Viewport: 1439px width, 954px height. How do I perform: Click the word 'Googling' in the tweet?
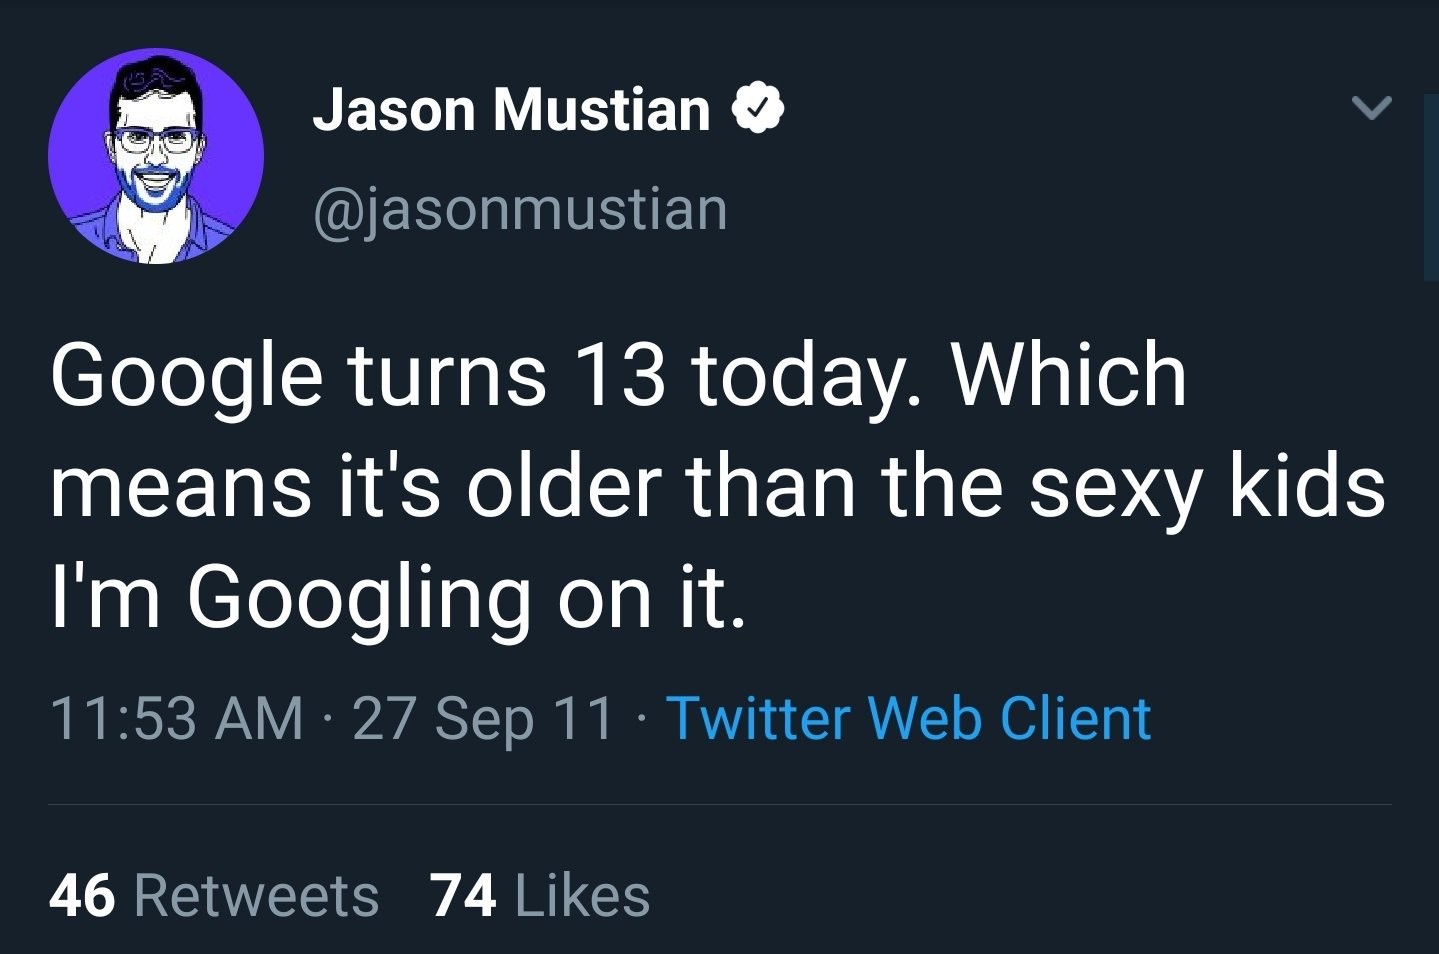point(359,598)
